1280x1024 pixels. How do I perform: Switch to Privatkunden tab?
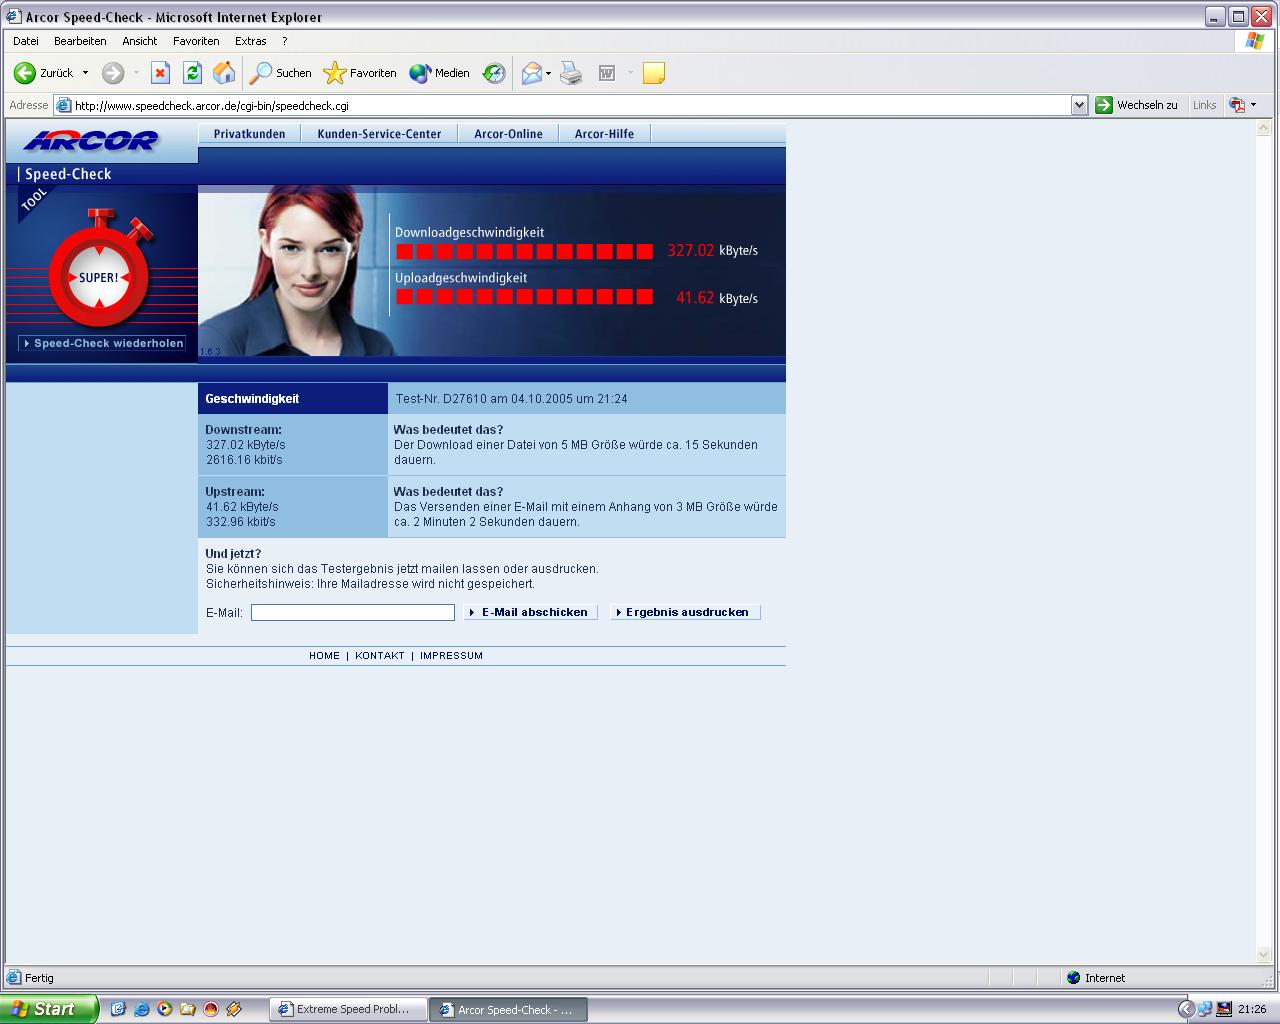(249, 134)
